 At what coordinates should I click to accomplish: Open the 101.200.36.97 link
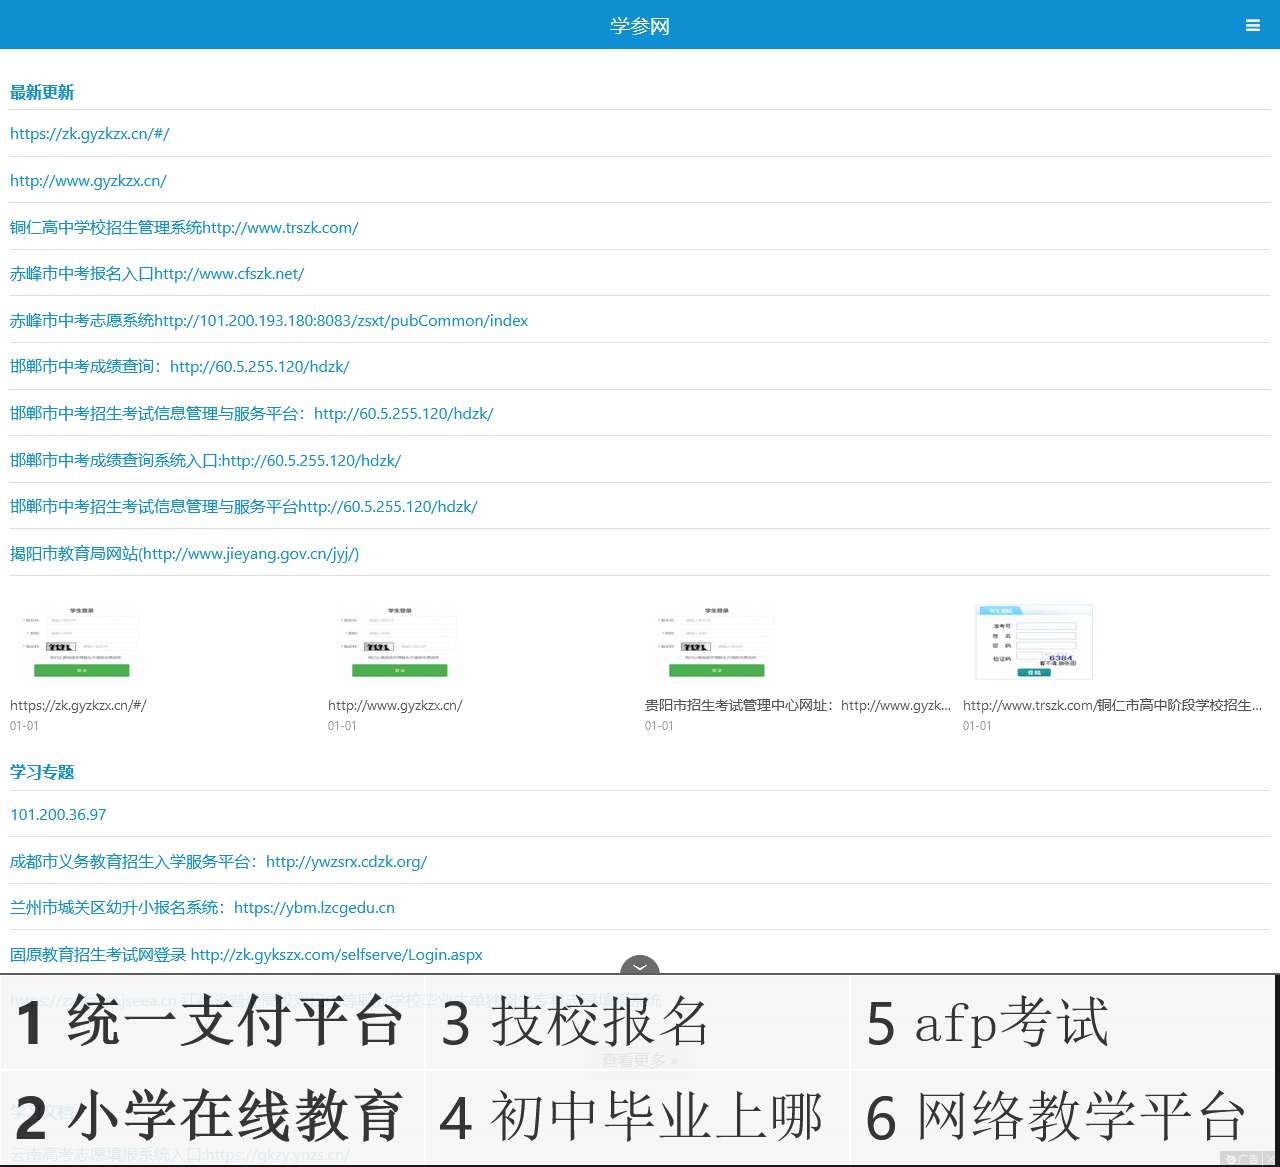(57, 814)
